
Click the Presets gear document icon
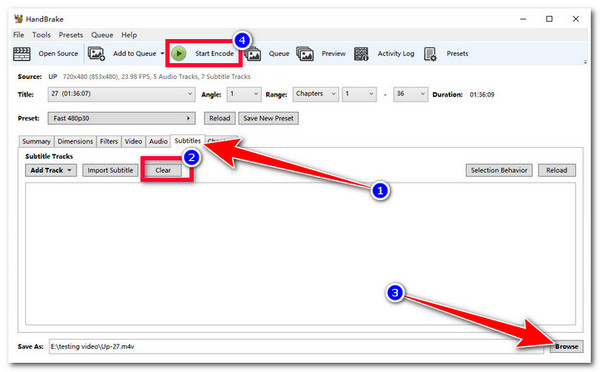430,54
